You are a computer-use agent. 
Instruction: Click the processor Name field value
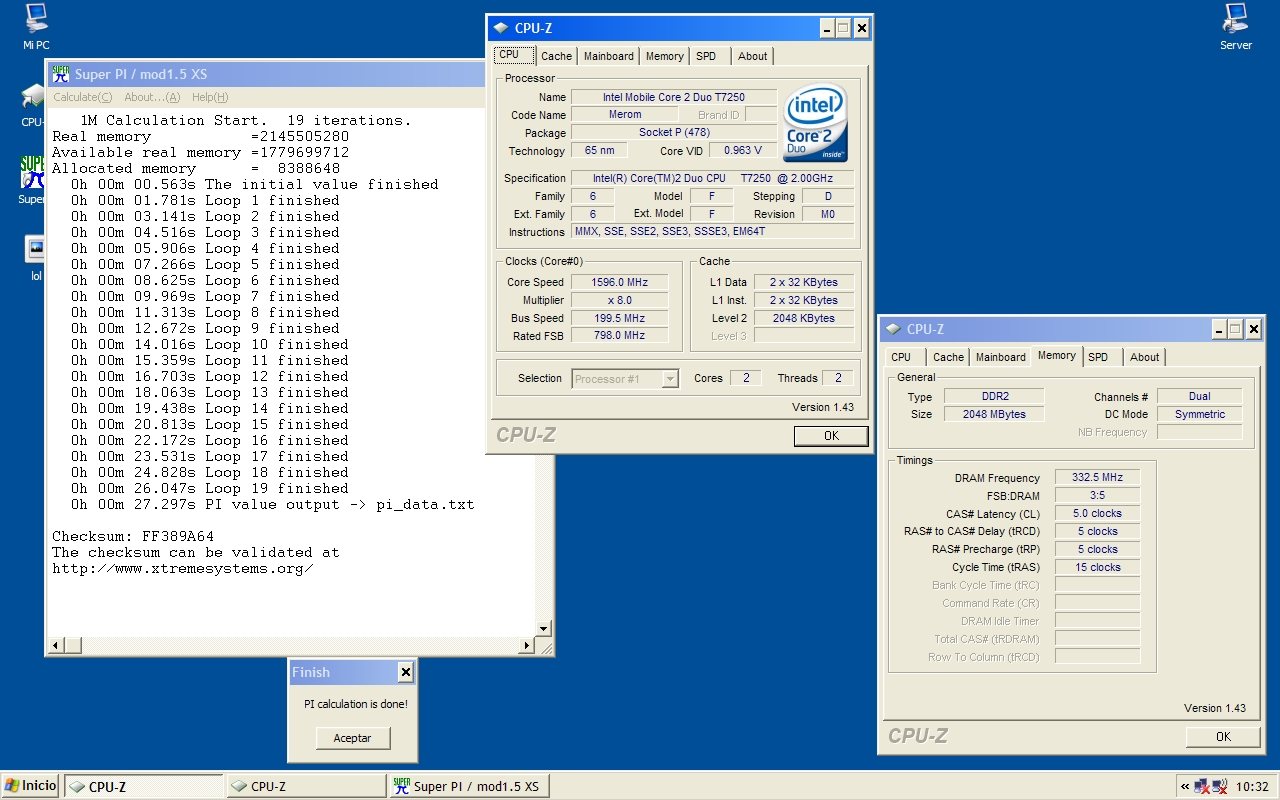coord(674,97)
